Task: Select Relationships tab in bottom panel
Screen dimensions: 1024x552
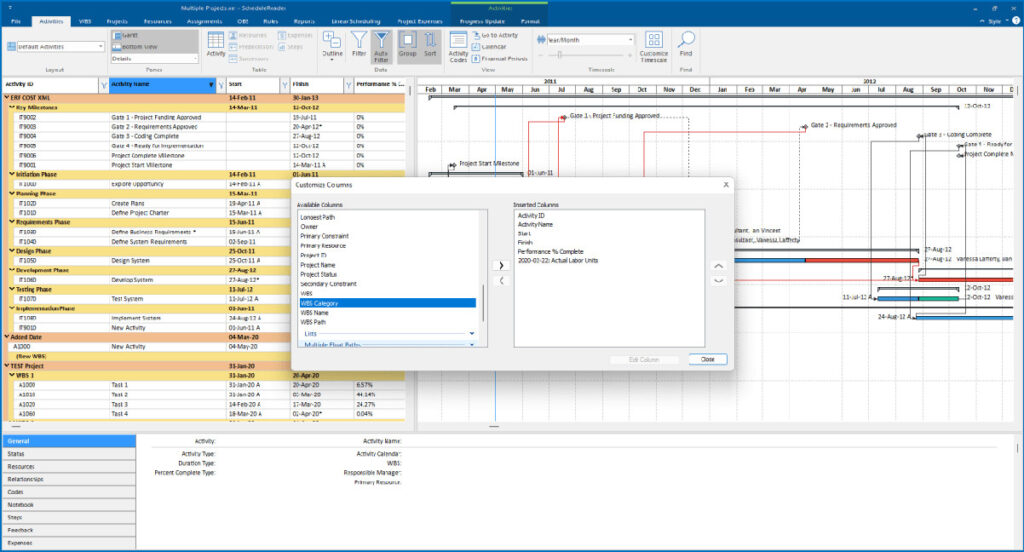Action: (x=69, y=479)
